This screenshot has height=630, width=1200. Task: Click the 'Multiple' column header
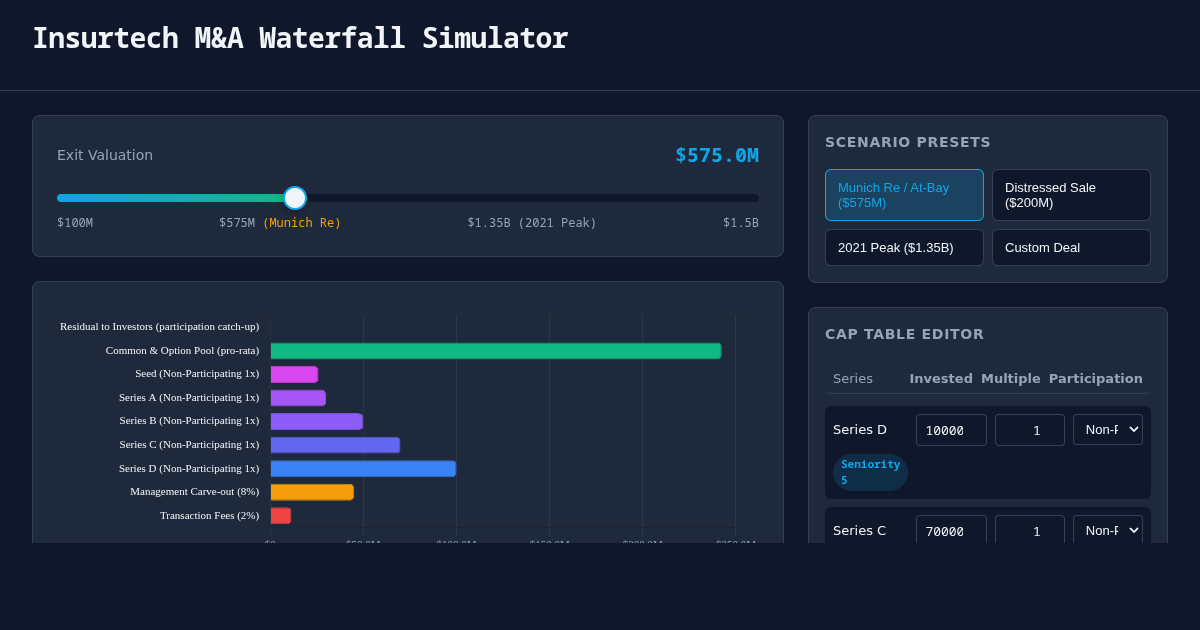1011,378
